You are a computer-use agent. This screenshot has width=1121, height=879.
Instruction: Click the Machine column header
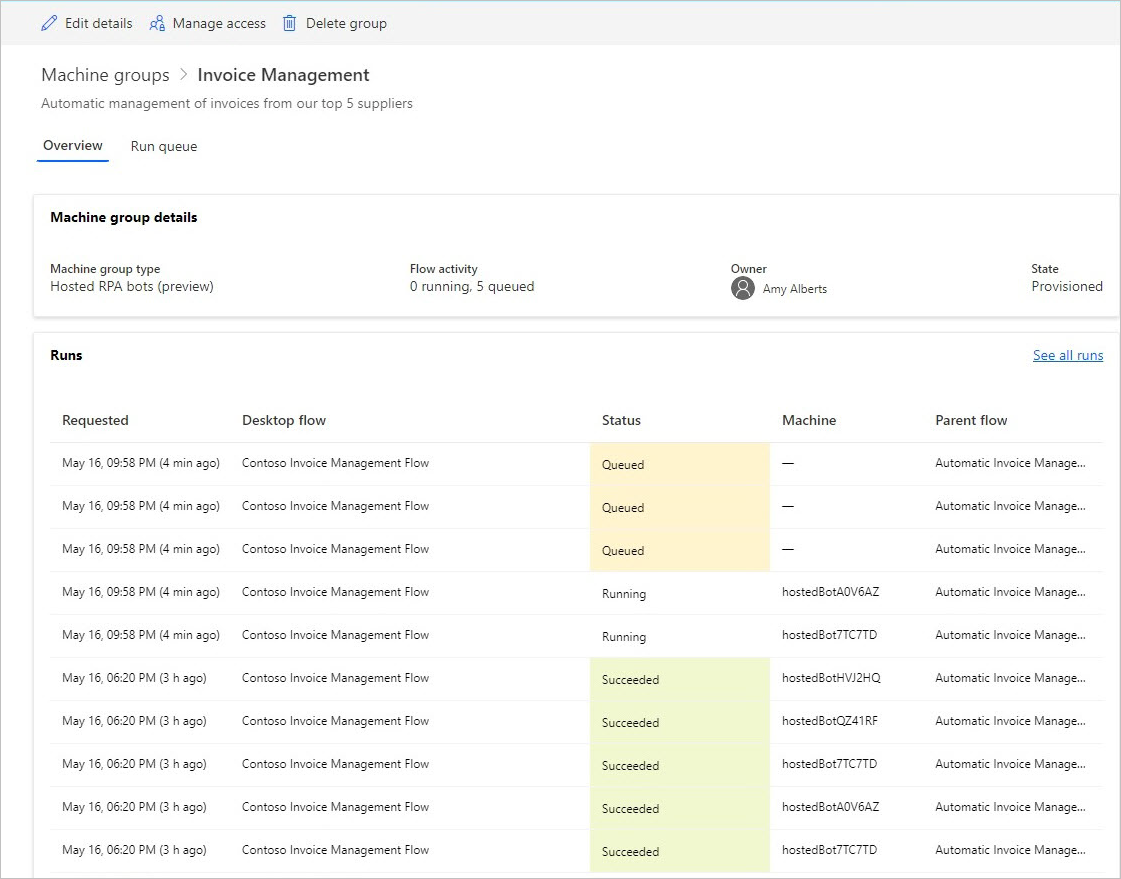808,420
